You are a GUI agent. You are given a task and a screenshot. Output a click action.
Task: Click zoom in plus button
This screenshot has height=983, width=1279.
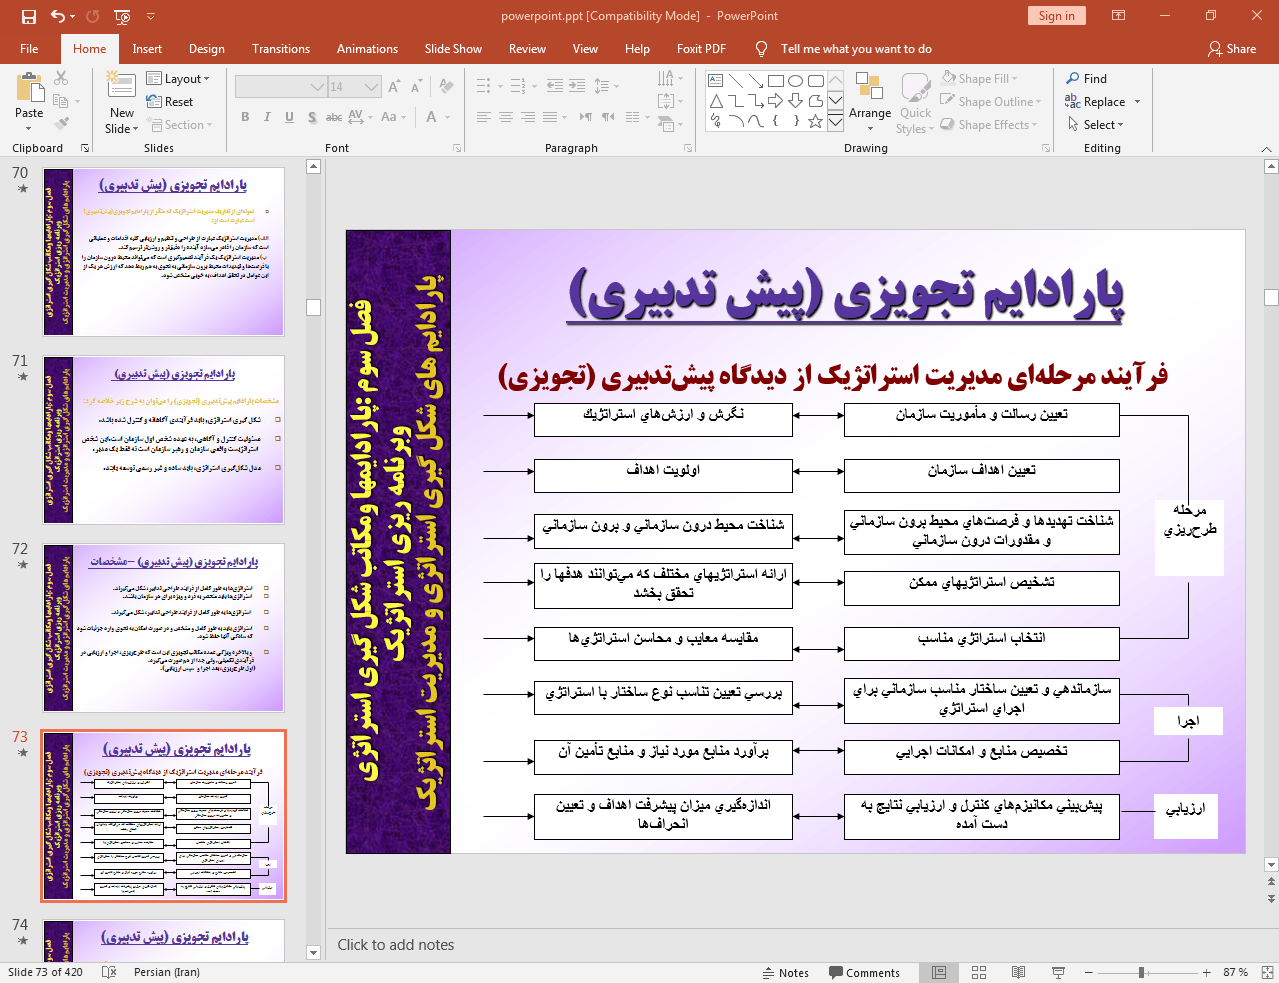[x=1207, y=973]
